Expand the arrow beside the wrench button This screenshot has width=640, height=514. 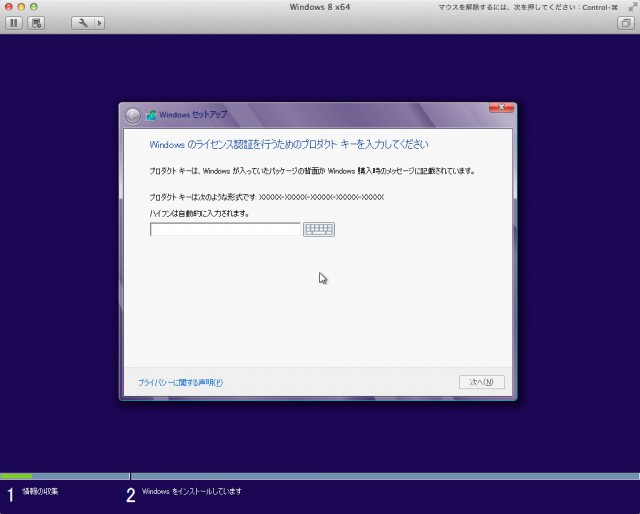click(x=98, y=22)
